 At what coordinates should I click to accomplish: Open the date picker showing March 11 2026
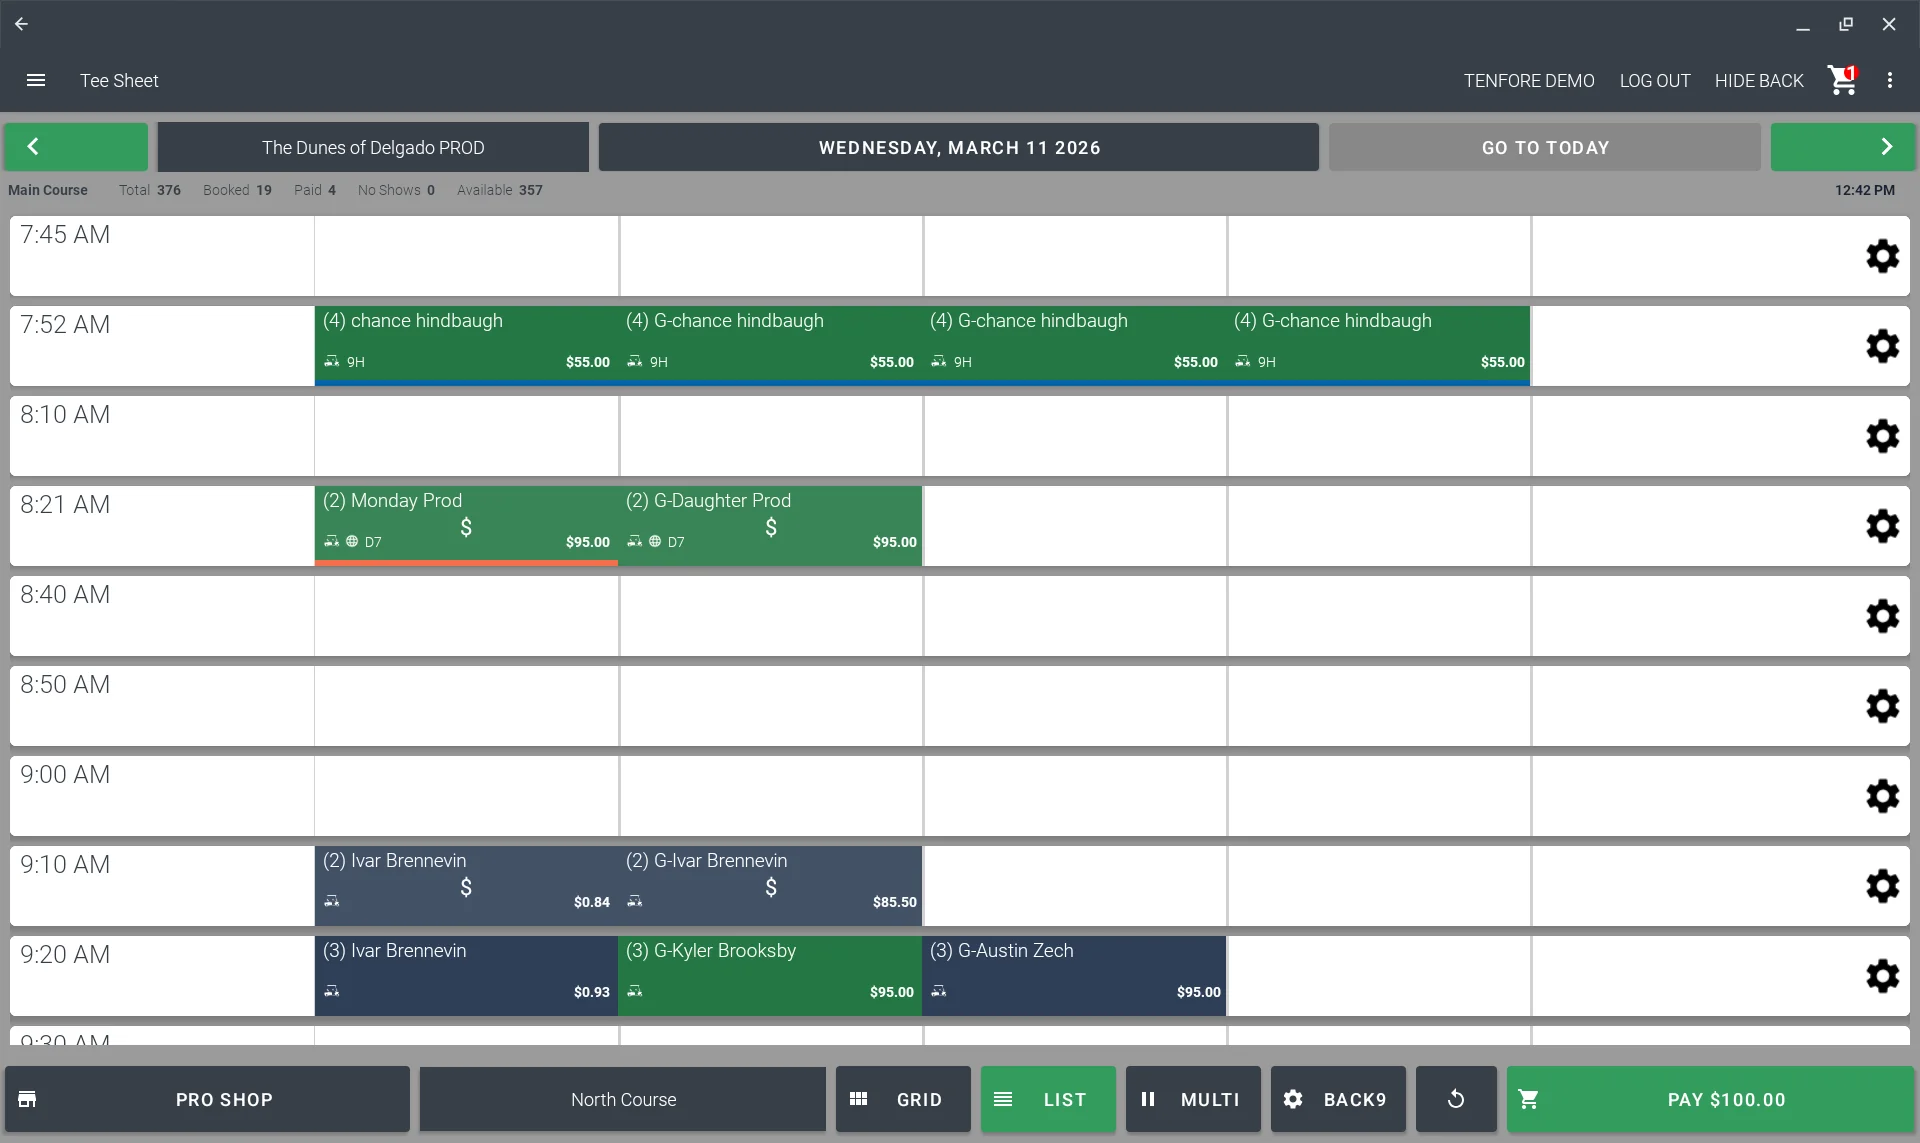tap(958, 147)
